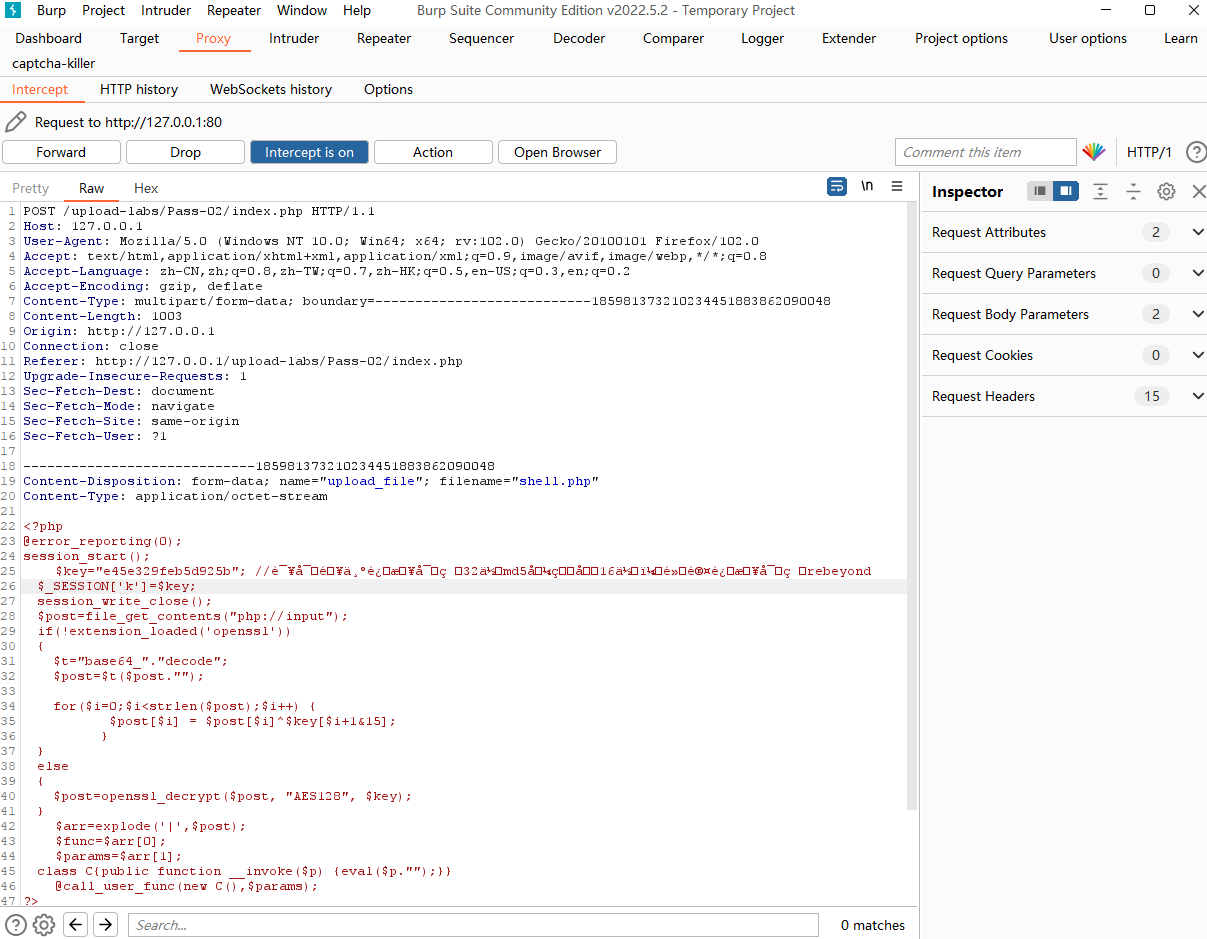Open the highlight color picker icon
The width and height of the screenshot is (1207, 939).
1094,152
